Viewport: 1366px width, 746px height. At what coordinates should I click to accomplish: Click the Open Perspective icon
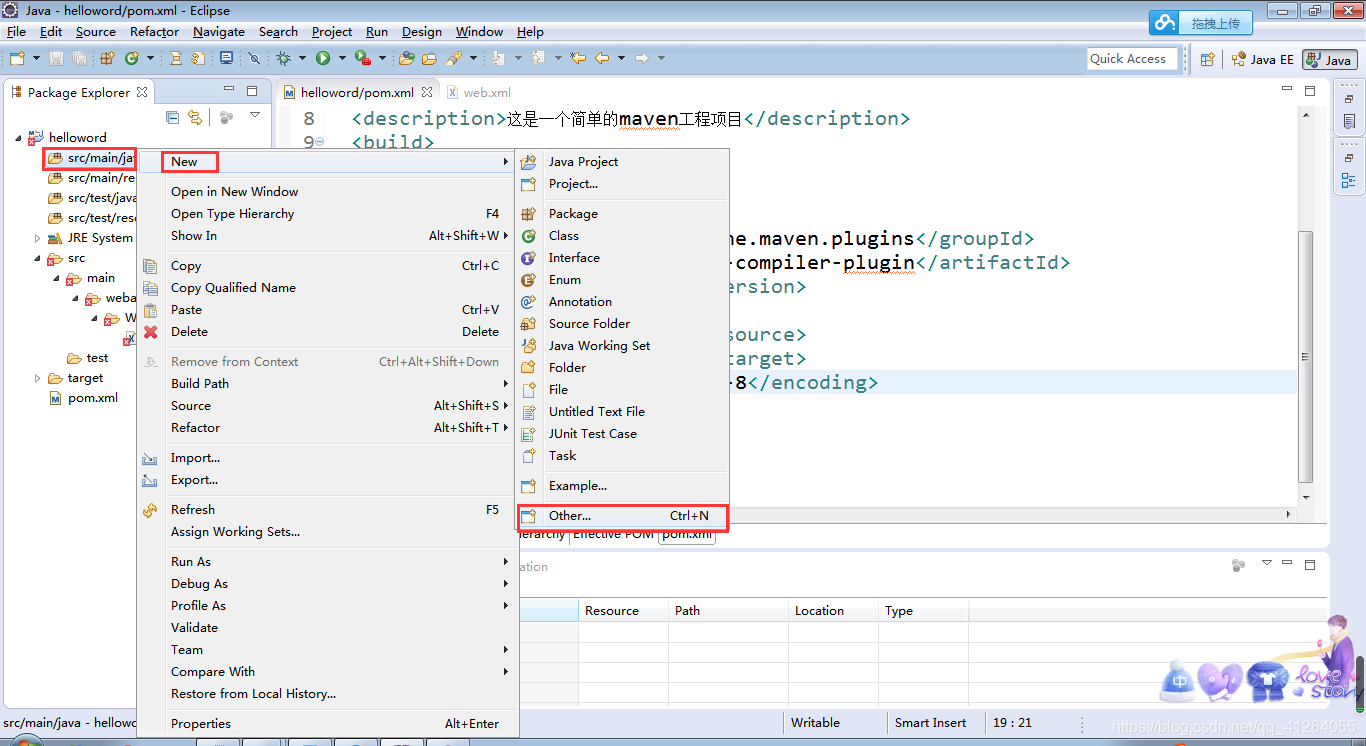pos(1207,60)
